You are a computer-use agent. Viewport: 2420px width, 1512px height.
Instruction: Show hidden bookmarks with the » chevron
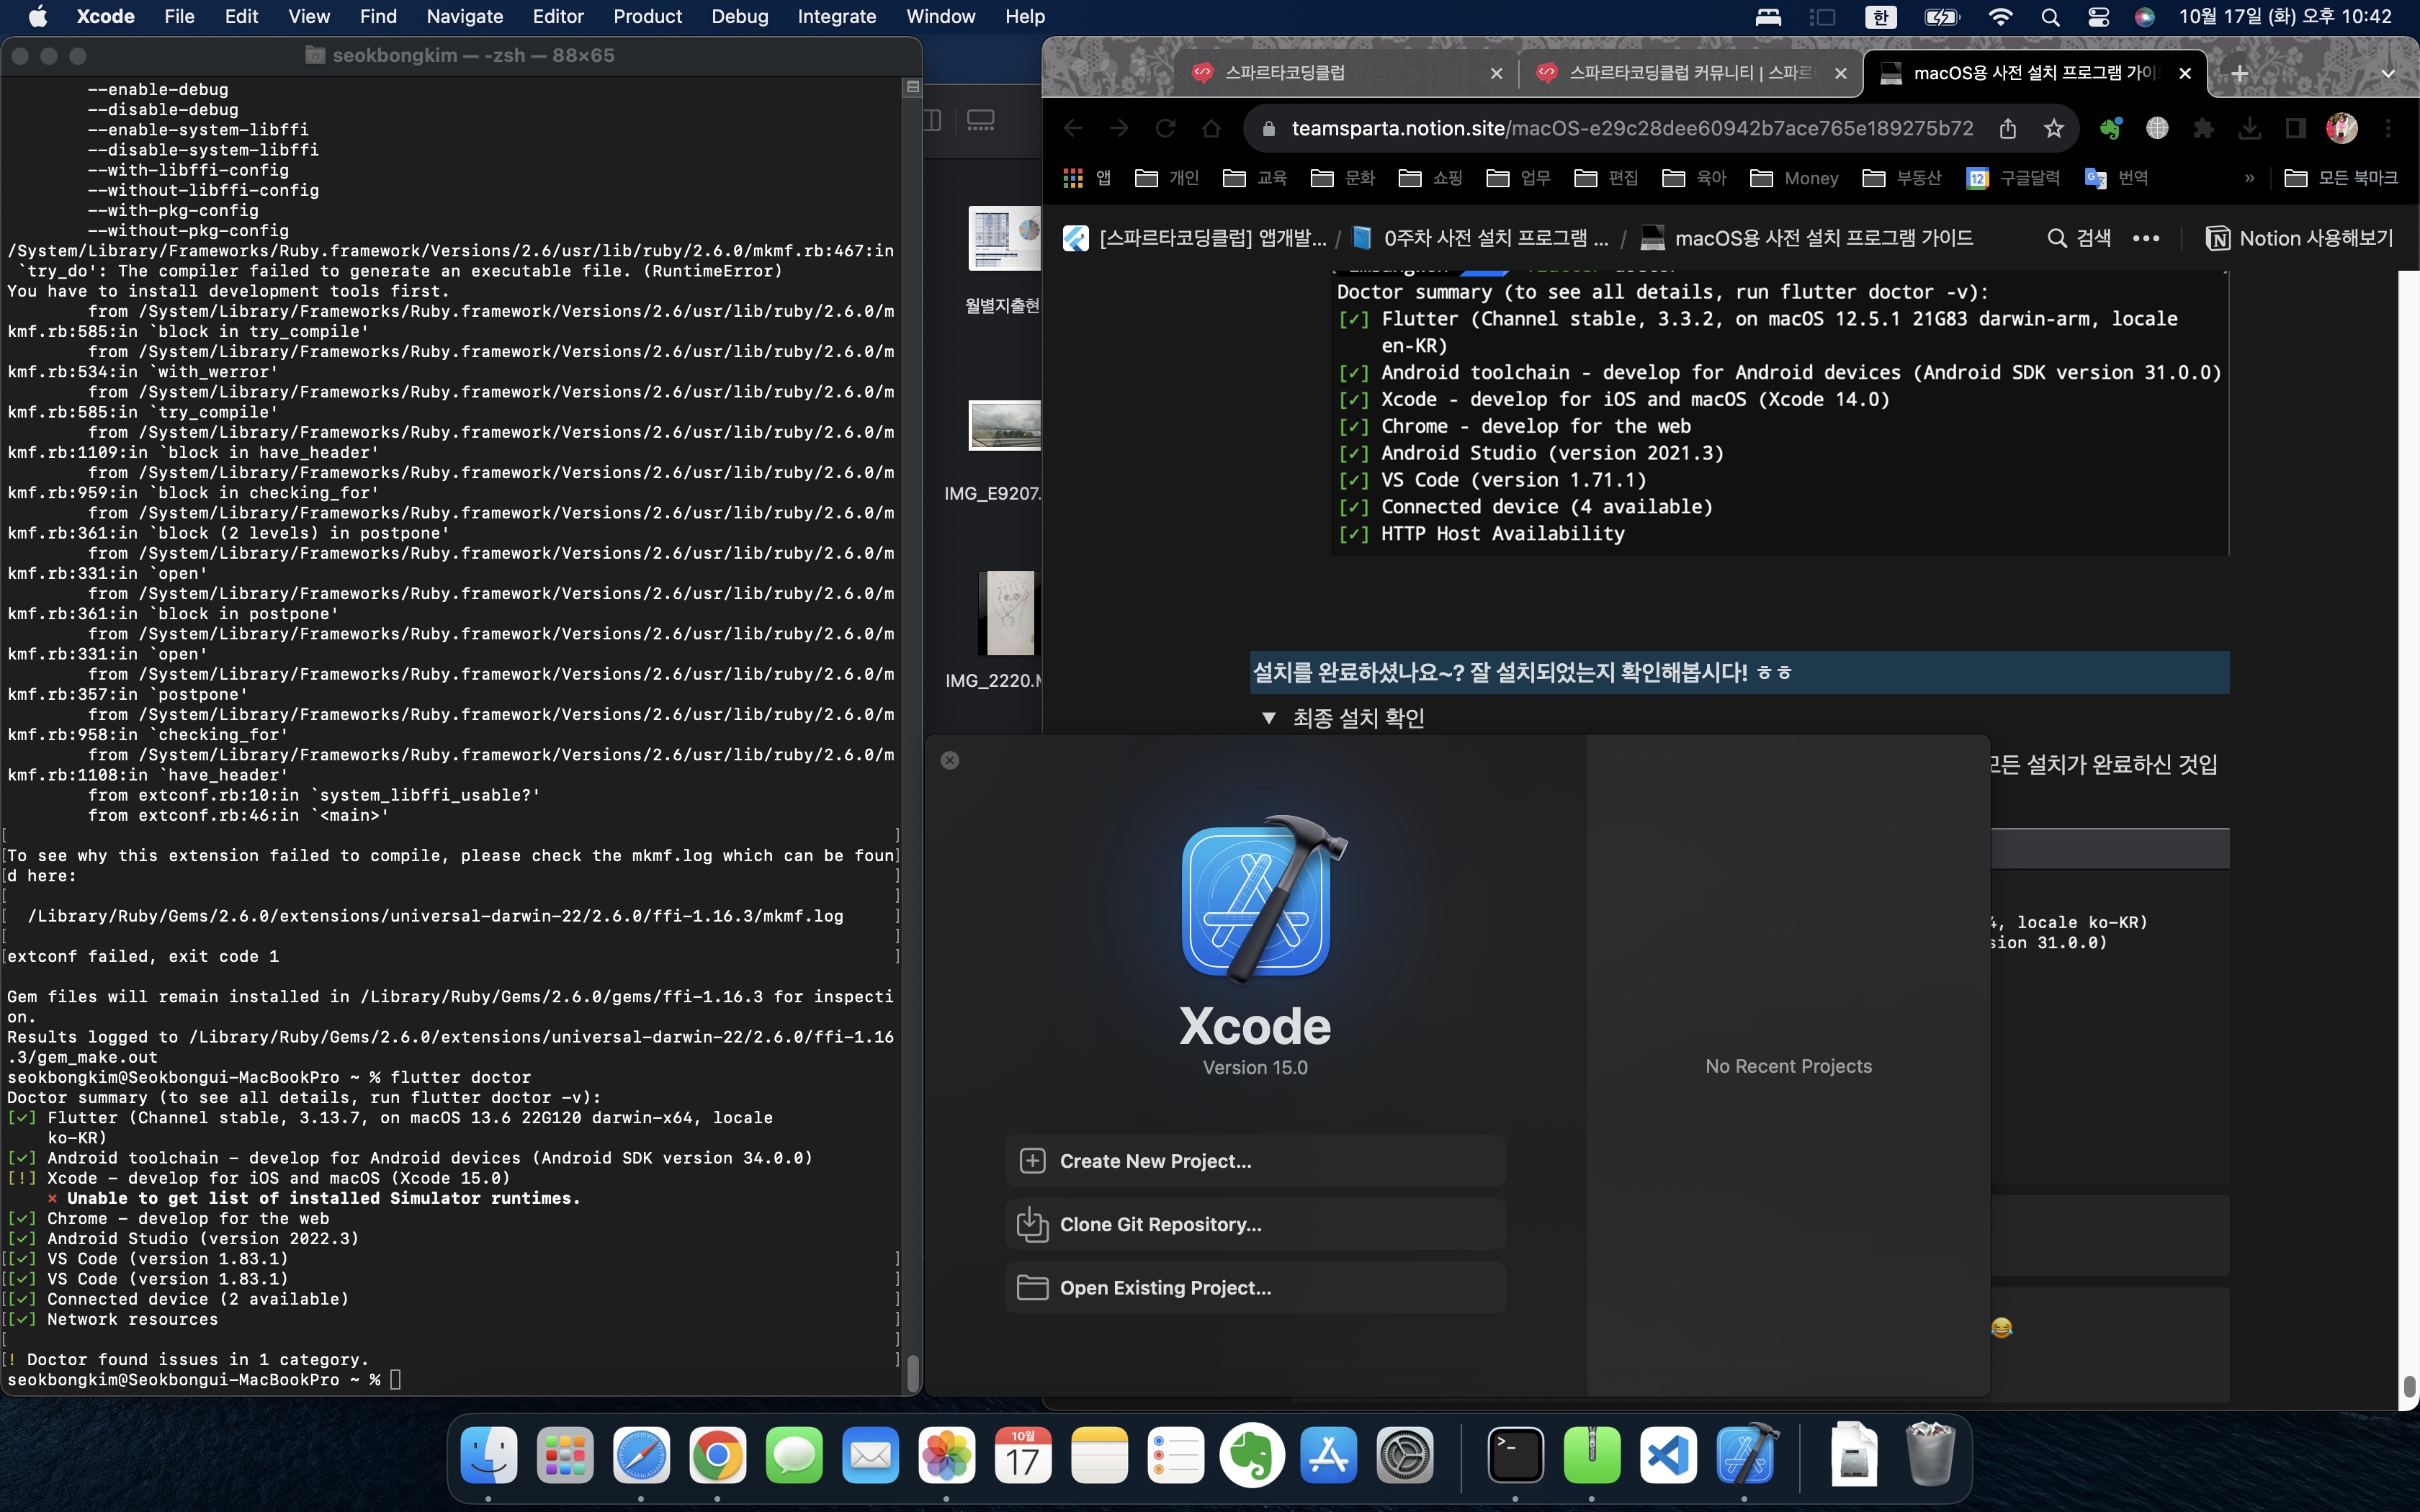coord(2249,178)
